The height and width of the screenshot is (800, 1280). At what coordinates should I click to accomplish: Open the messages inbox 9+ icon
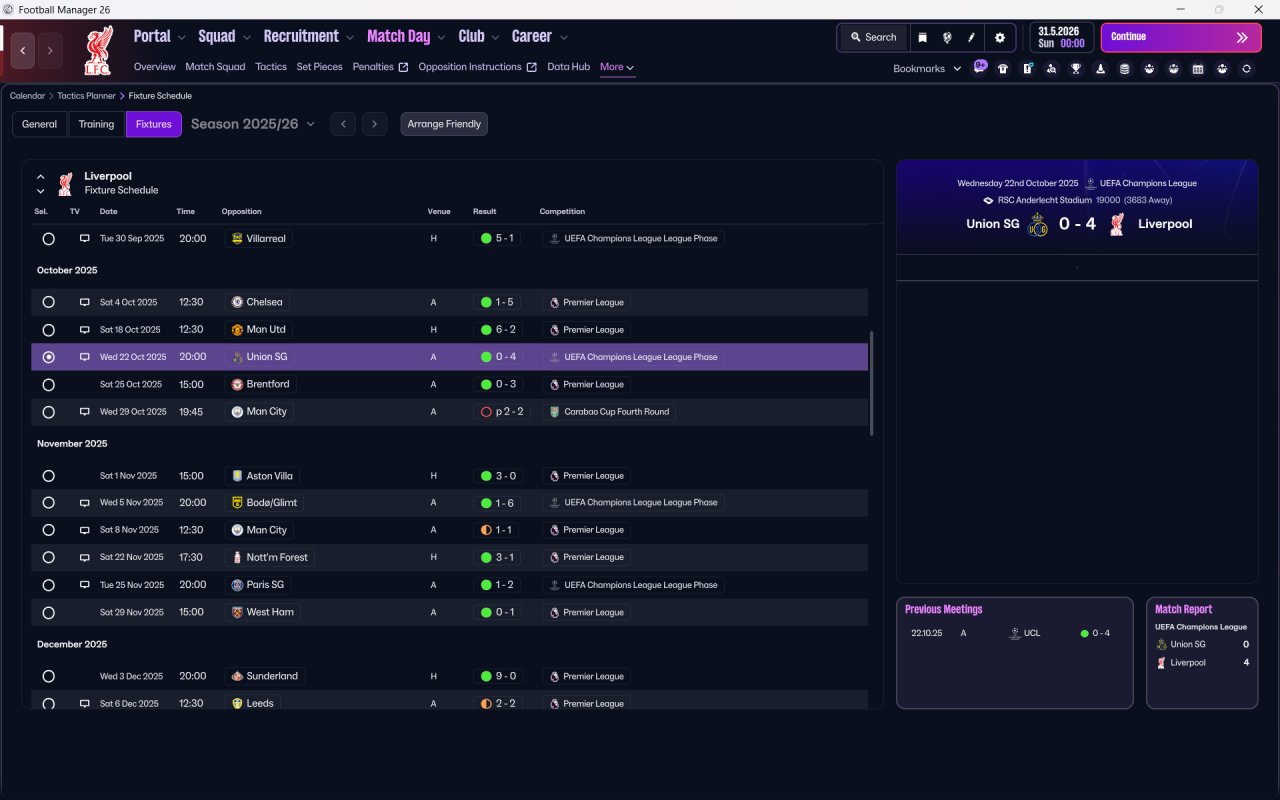[x=980, y=67]
